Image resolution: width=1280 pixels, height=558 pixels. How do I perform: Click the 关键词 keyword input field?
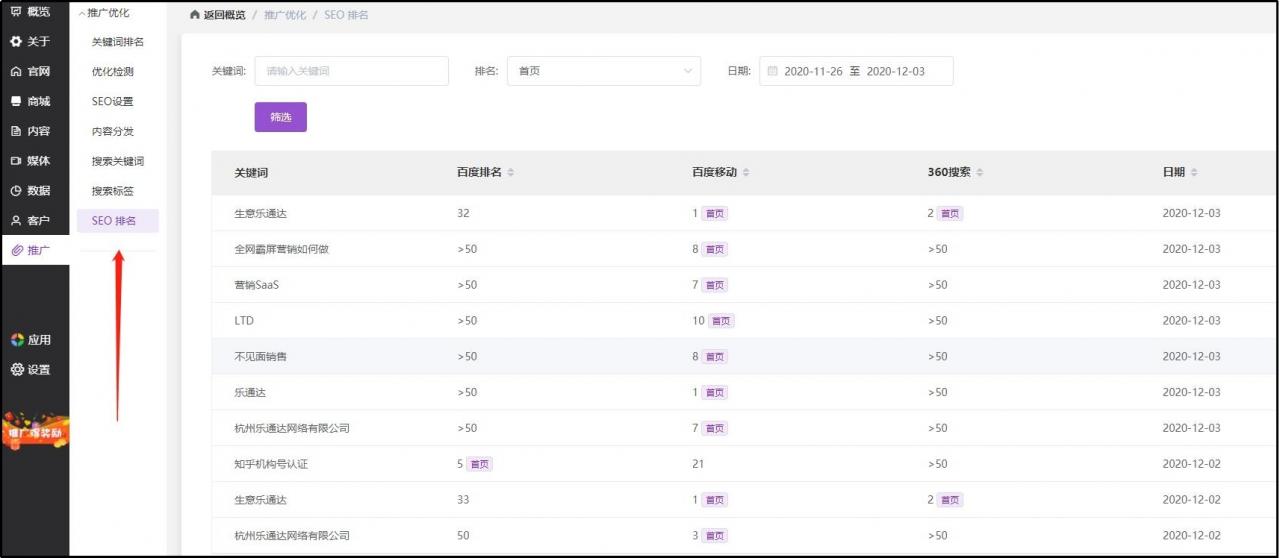click(x=351, y=71)
